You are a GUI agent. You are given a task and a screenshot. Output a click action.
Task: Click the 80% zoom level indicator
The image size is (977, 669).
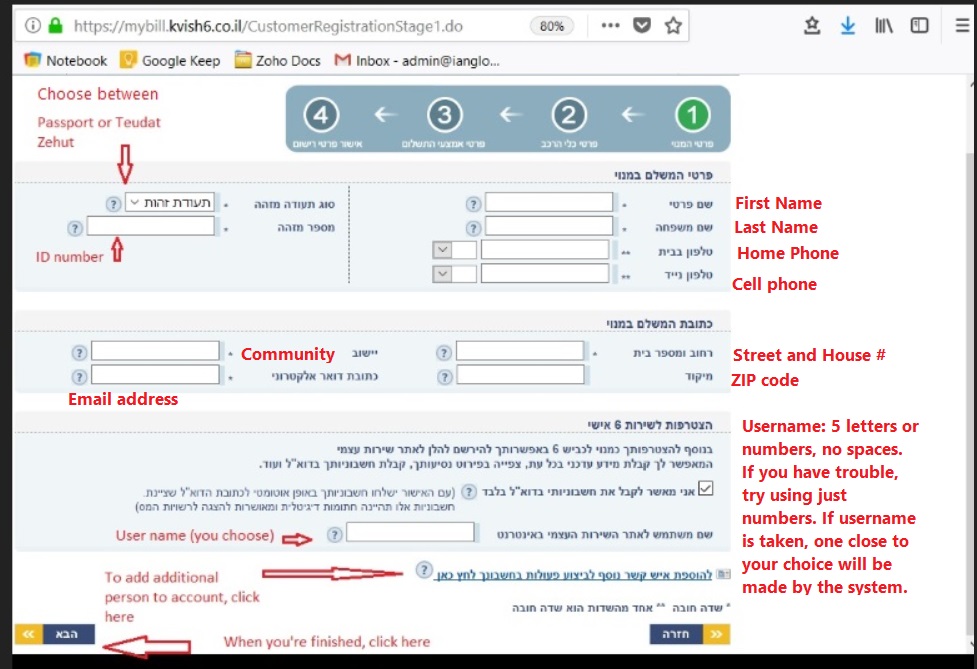(x=551, y=26)
